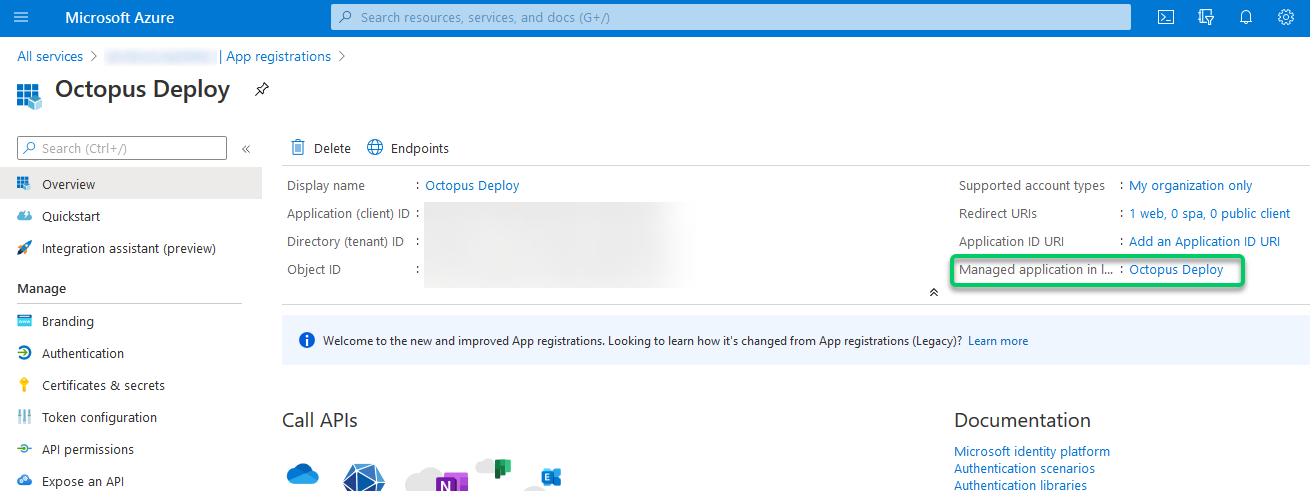Open the notifications bell
The image size is (1310, 491).
click(1246, 17)
